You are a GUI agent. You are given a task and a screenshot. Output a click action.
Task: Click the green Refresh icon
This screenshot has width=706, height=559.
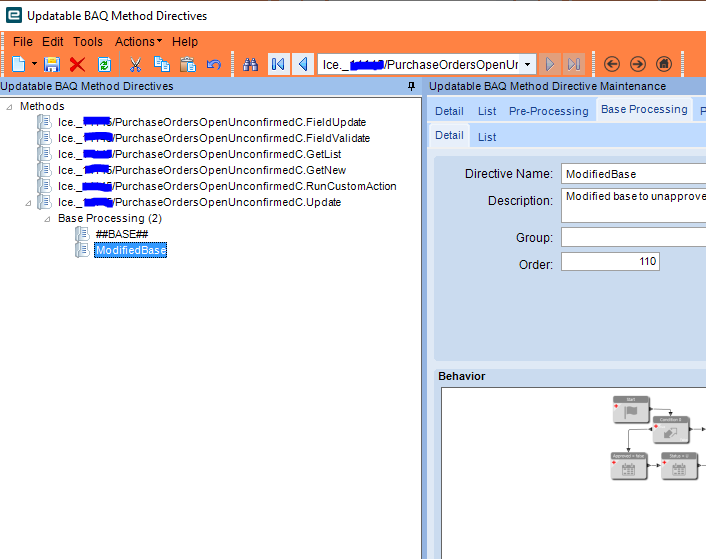(104, 64)
